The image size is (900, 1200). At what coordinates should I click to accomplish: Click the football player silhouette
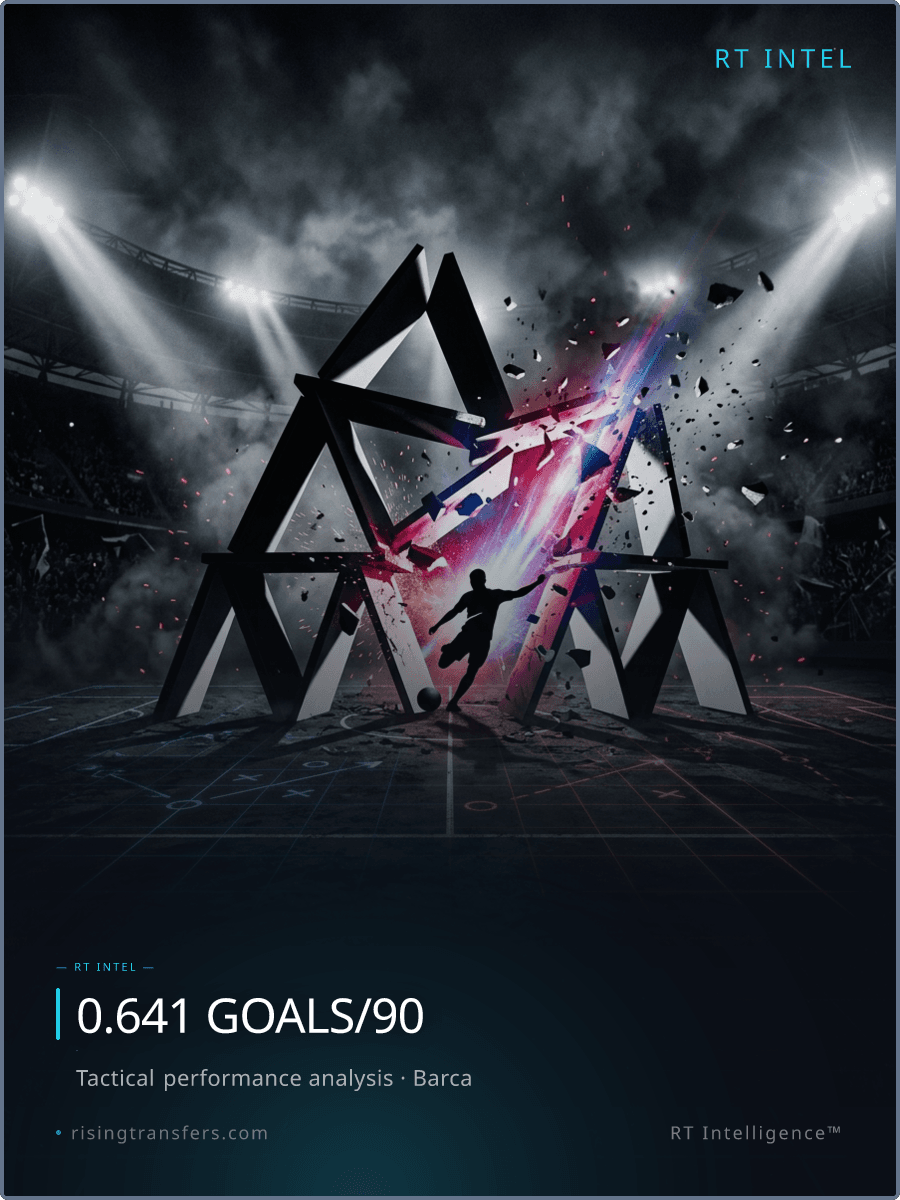click(483, 635)
